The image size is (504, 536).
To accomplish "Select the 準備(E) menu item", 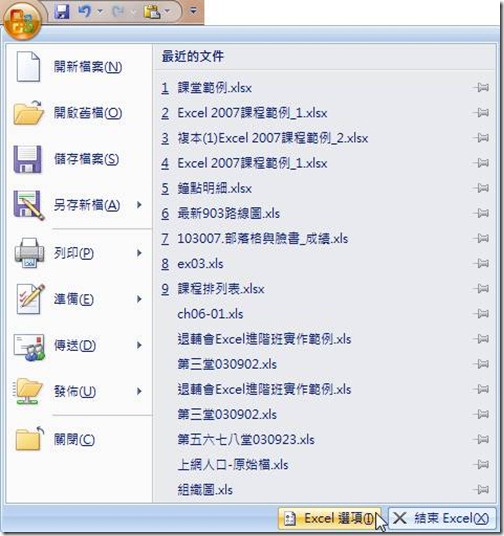I will click(x=79, y=299).
